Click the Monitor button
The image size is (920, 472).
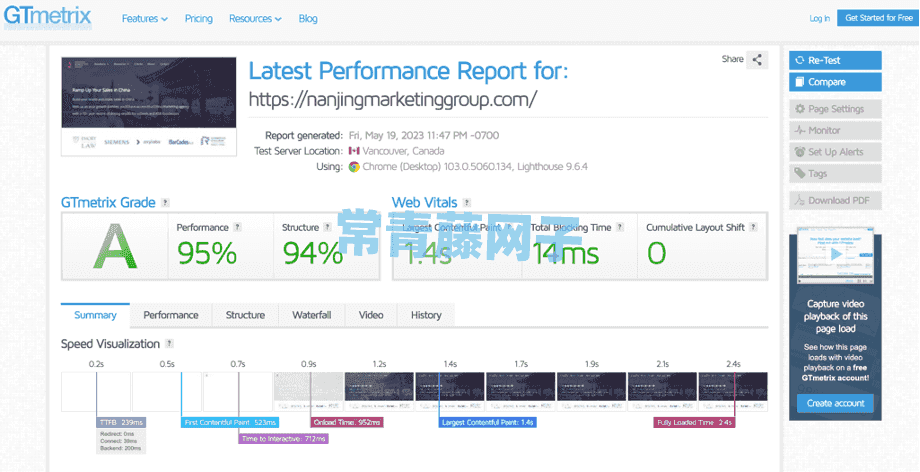pos(835,130)
